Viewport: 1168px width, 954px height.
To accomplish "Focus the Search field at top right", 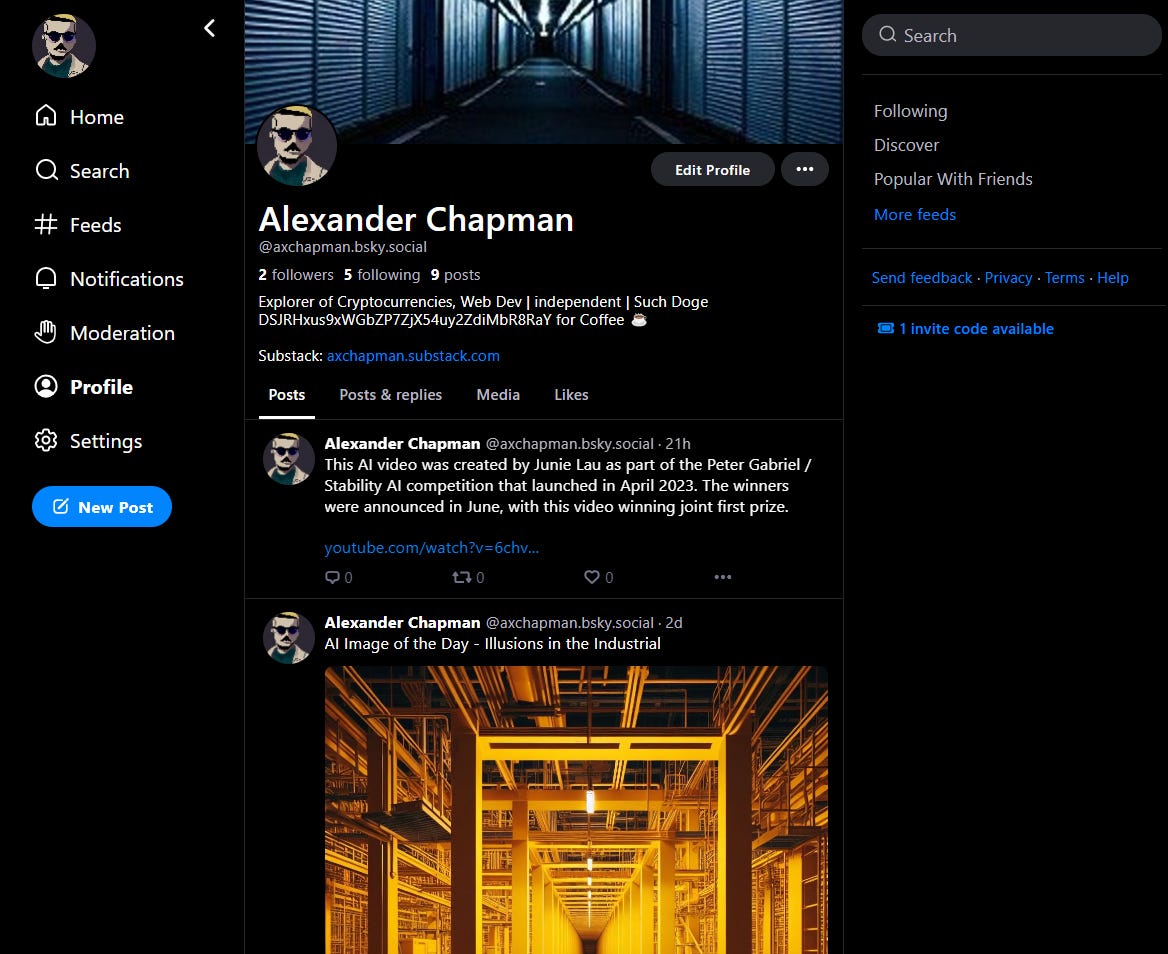I will pos(1011,35).
